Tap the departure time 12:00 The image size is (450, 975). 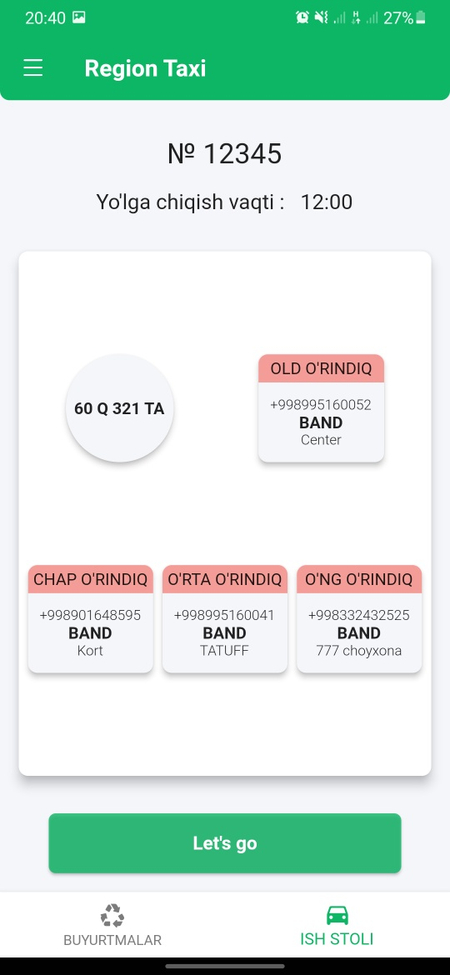(x=326, y=202)
